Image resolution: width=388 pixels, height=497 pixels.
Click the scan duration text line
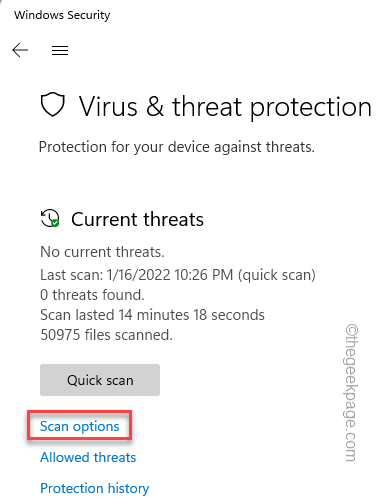tap(152, 315)
